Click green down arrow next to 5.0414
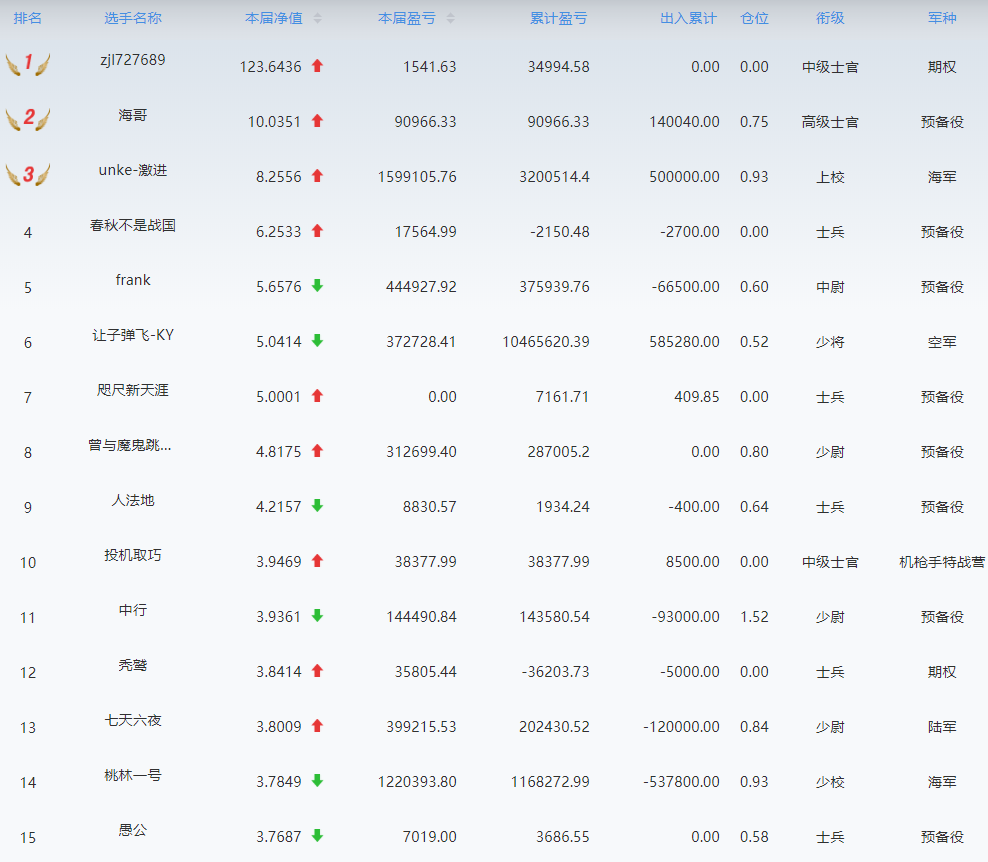The height and width of the screenshot is (862, 988). [x=318, y=341]
